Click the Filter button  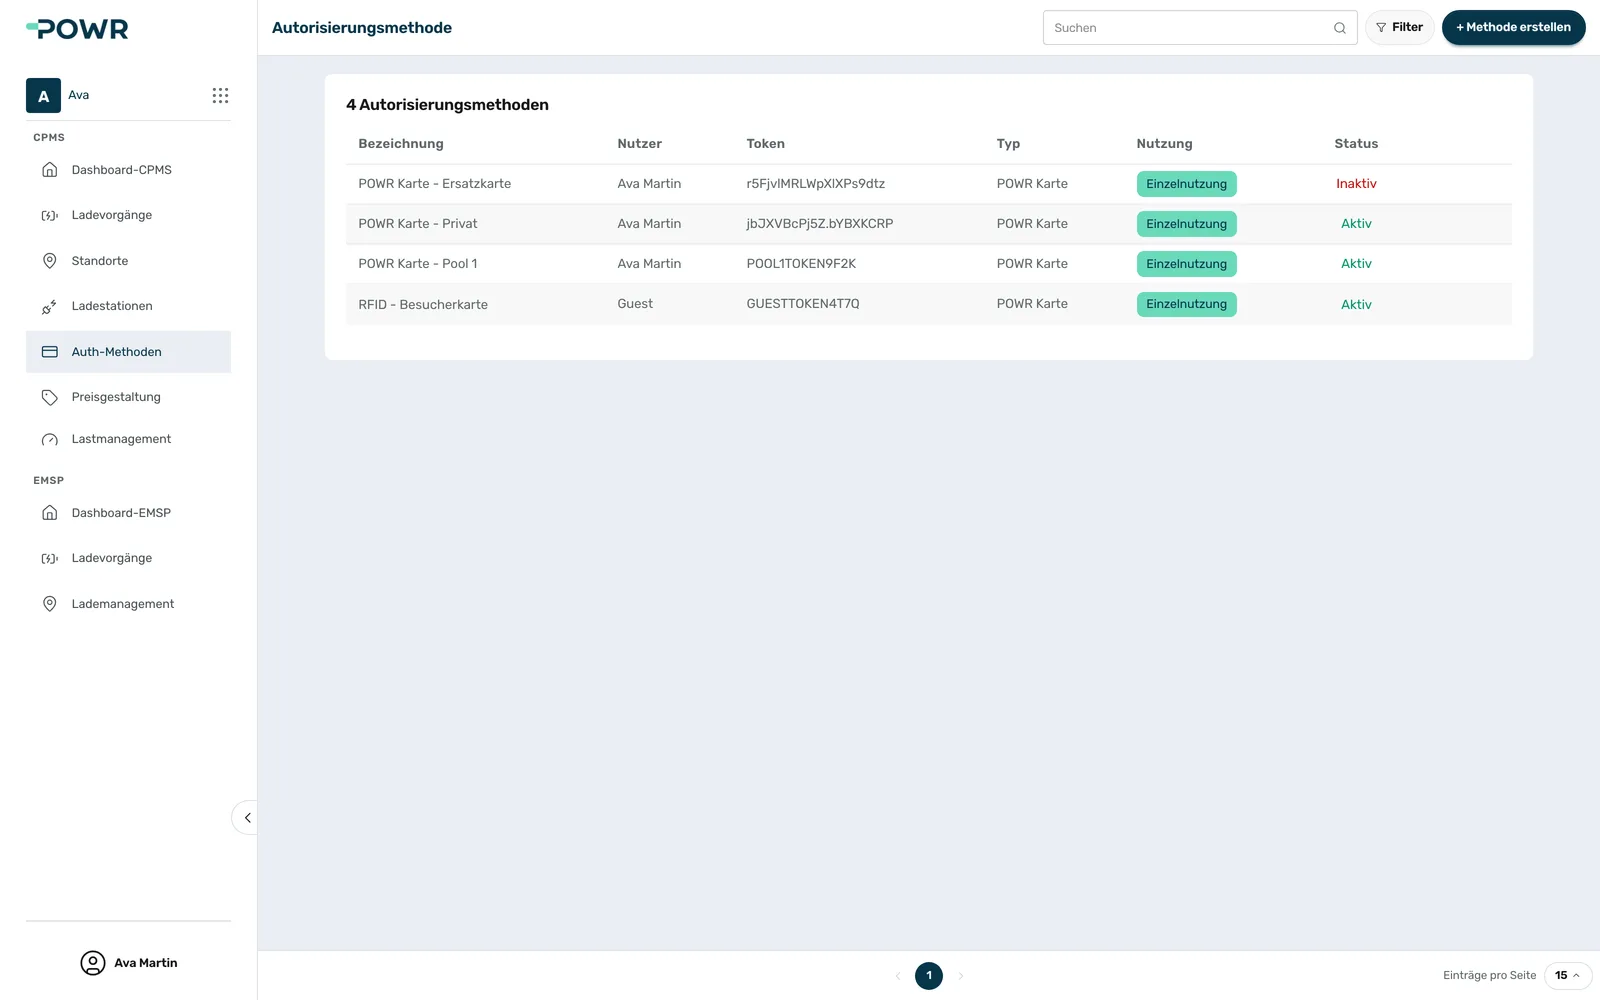(1400, 28)
